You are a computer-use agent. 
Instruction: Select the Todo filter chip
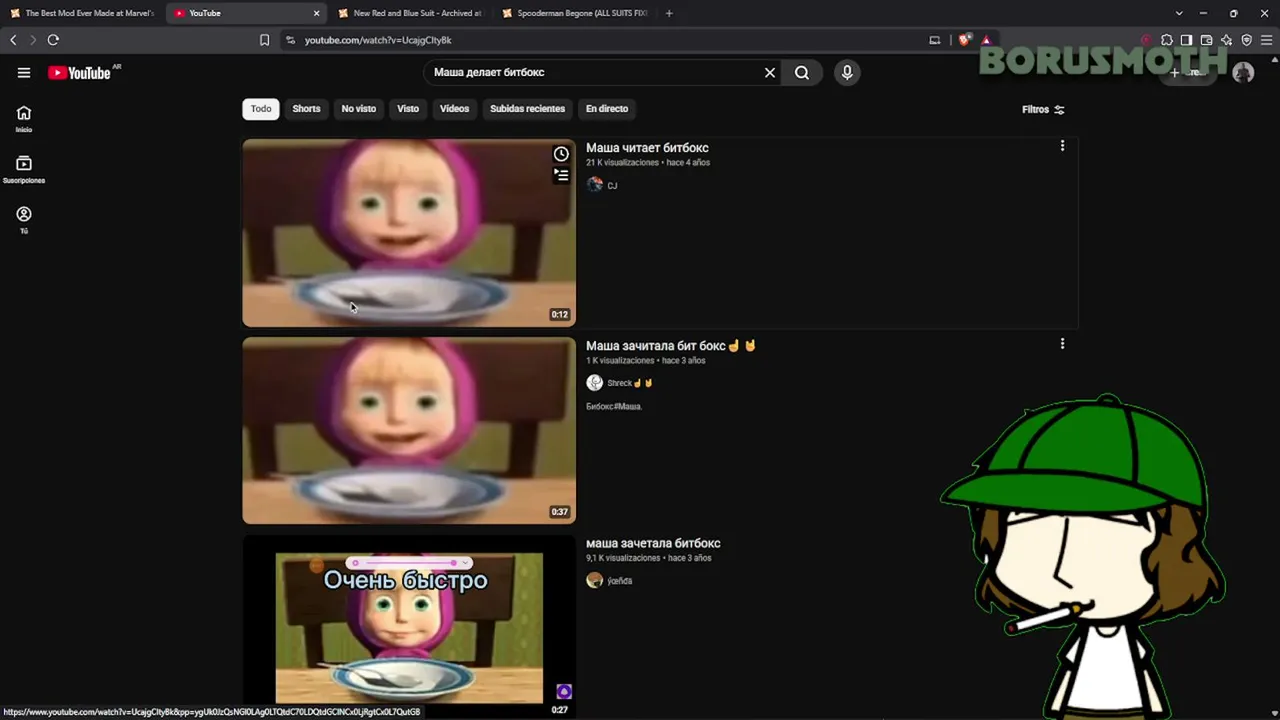(261, 108)
